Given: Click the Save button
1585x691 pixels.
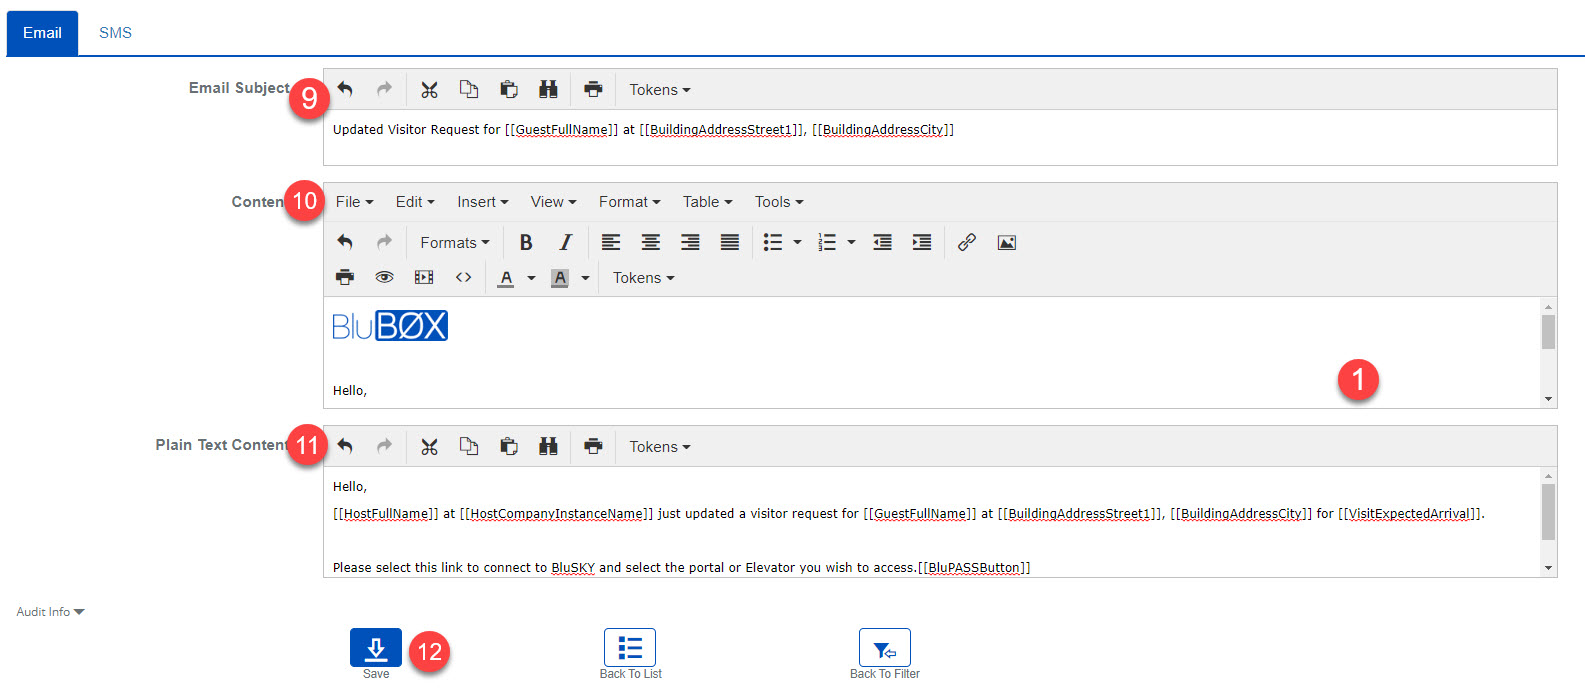Looking at the screenshot, I should (375, 648).
